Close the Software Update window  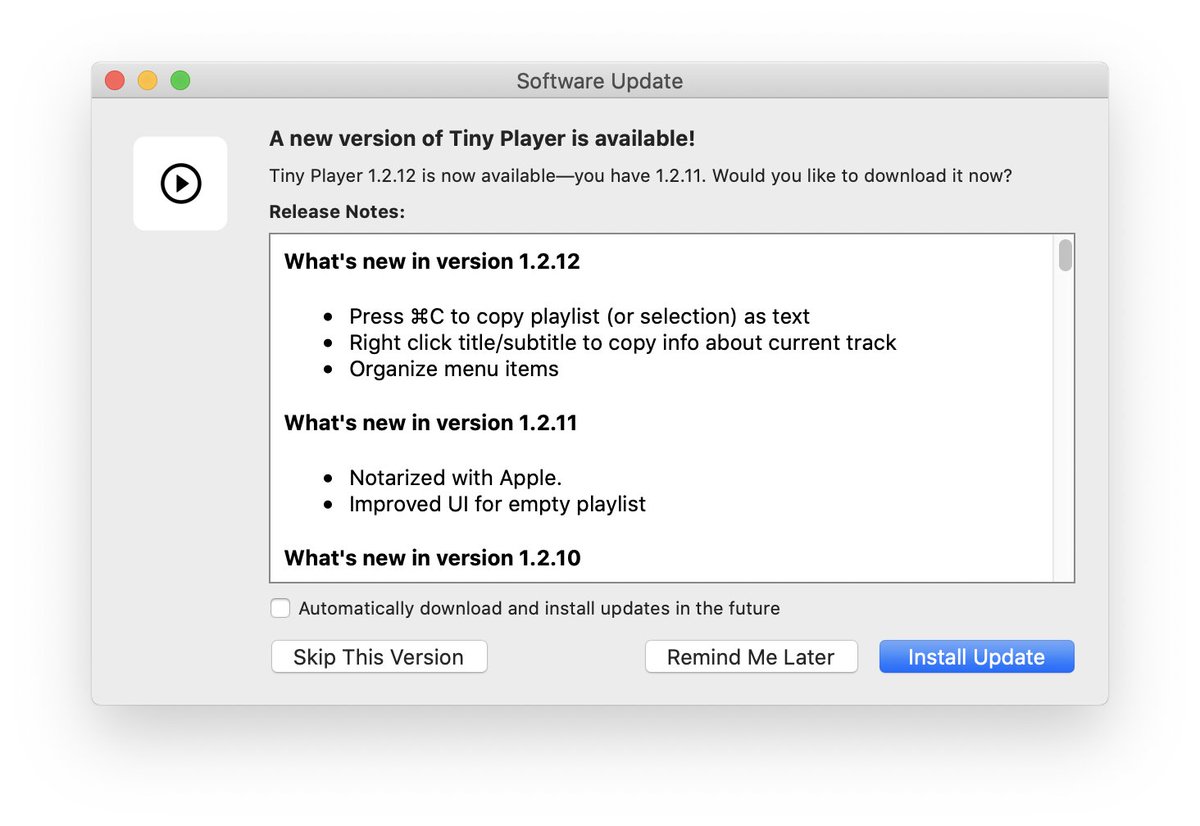115,81
